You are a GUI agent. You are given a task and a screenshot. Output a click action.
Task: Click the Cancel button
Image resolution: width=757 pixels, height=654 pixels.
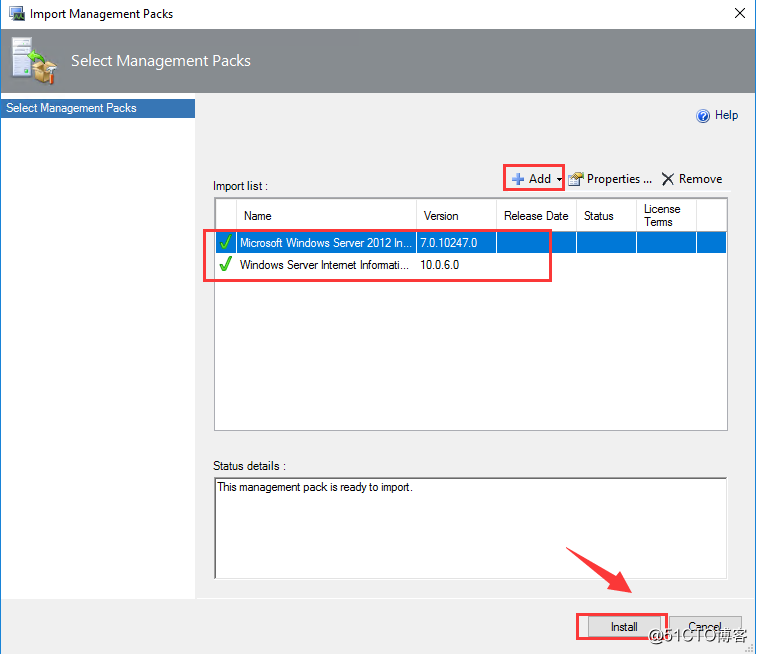(705, 626)
